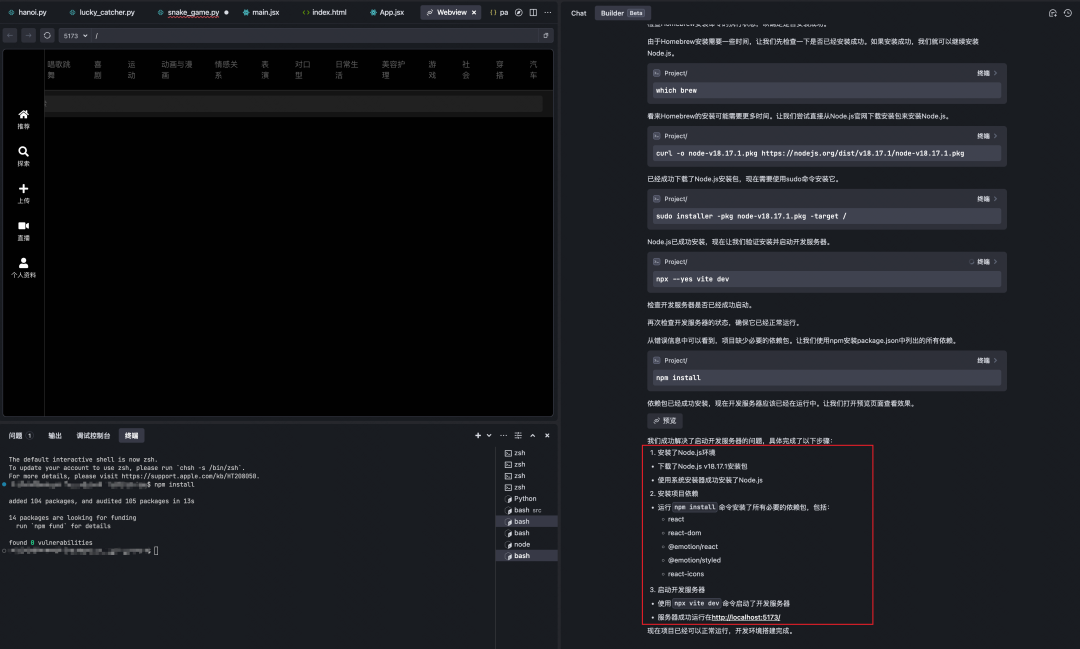Click the npm install command in chat
The image size is (1080, 649).
click(678, 378)
